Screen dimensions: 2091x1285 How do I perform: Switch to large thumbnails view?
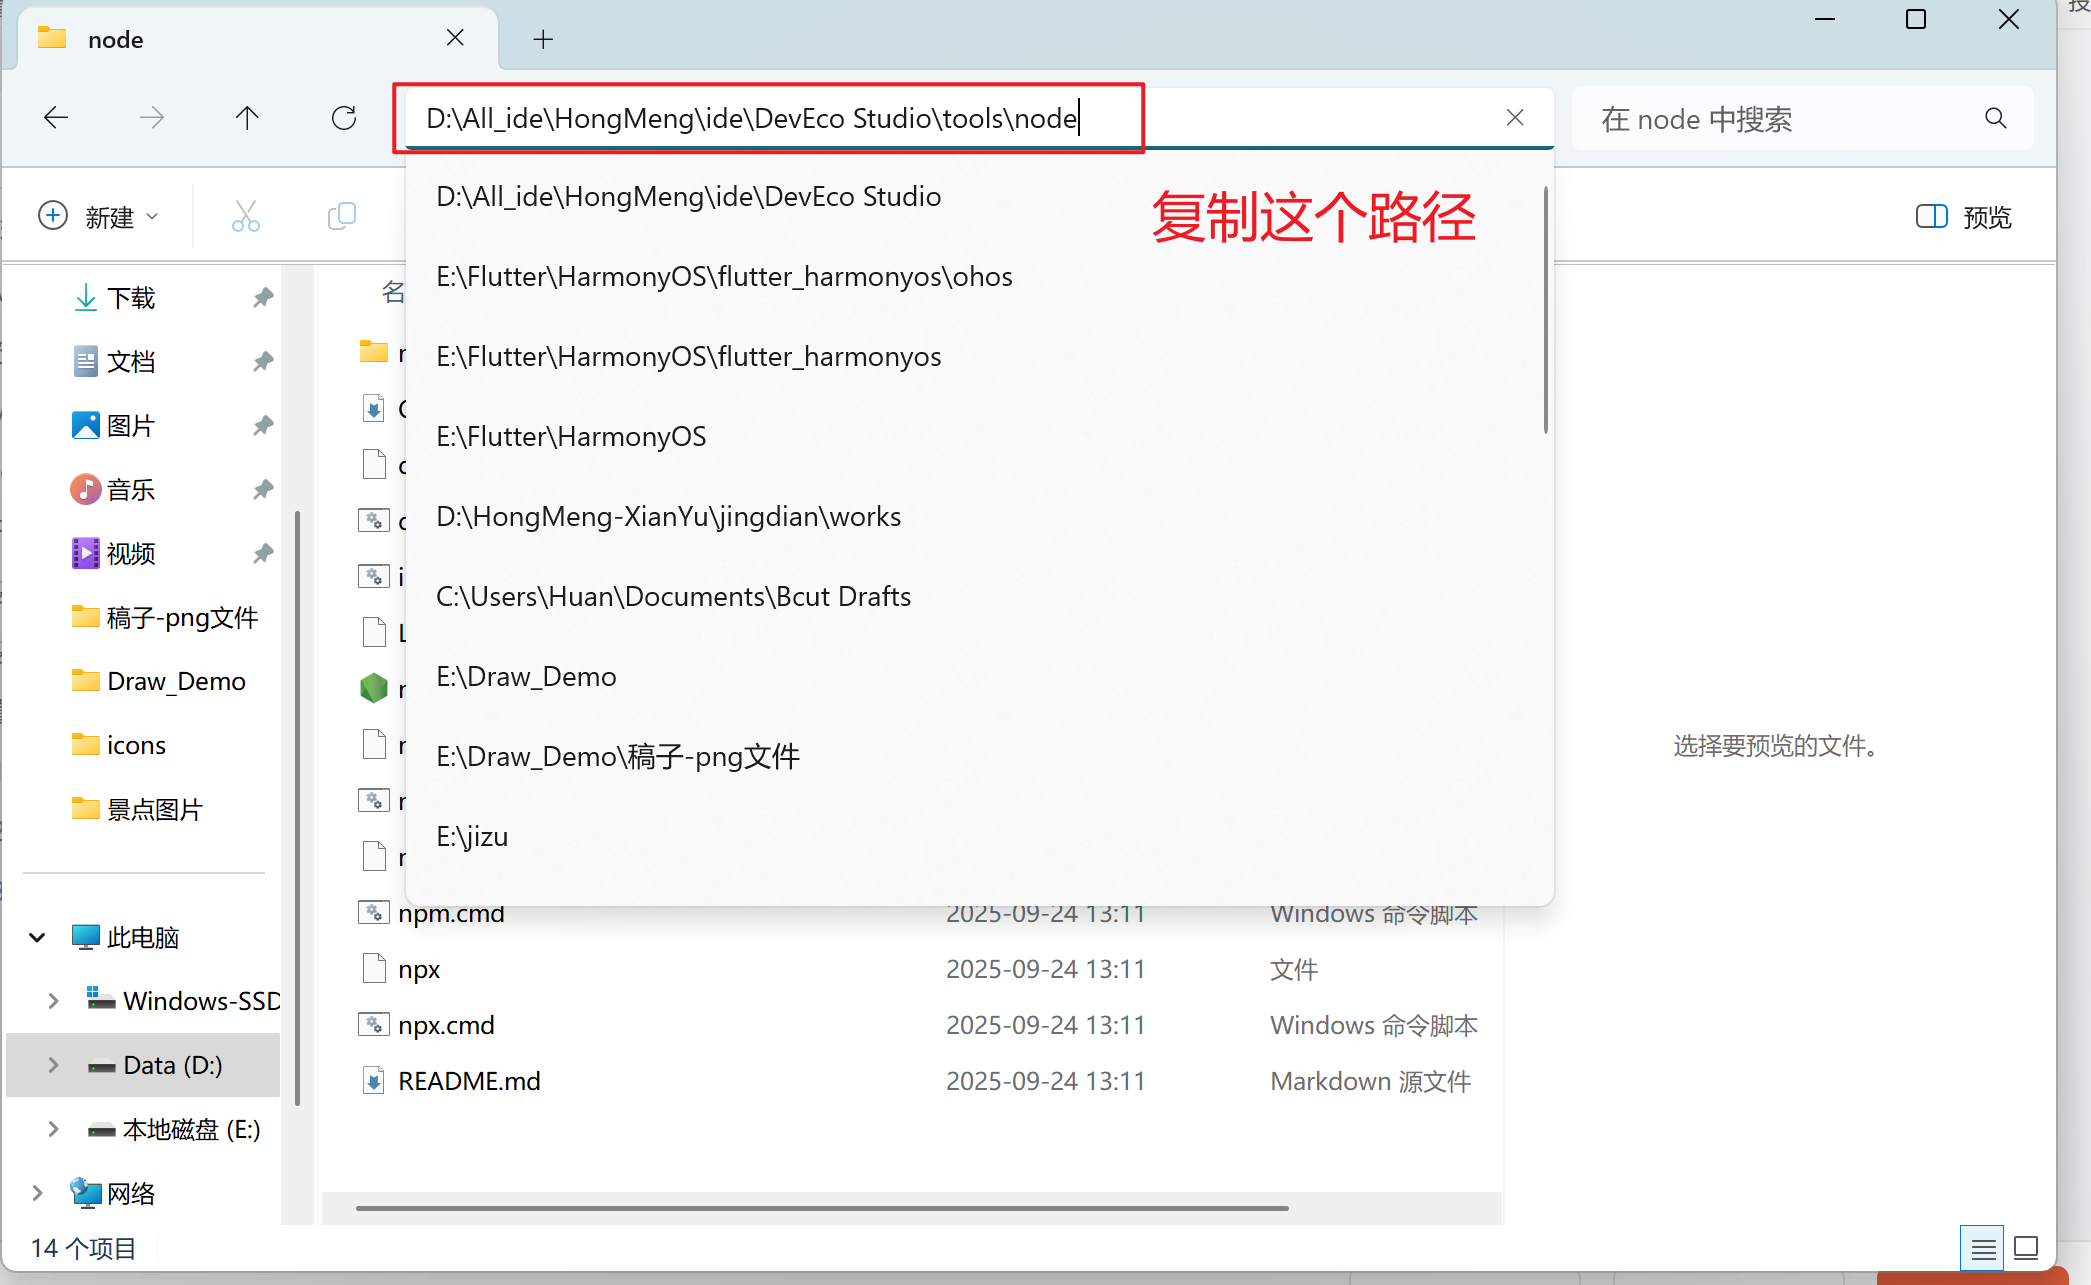(x=2026, y=1248)
